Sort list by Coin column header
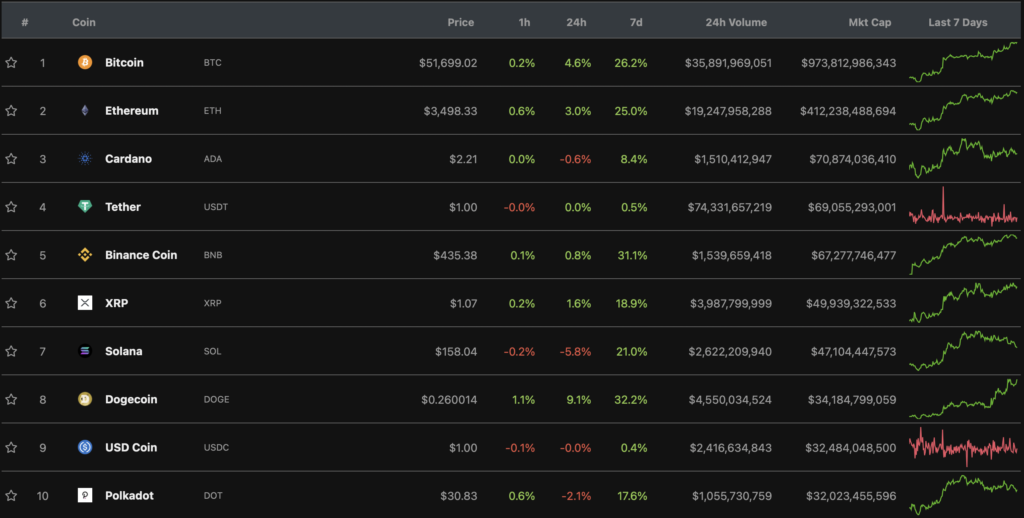 pos(84,22)
